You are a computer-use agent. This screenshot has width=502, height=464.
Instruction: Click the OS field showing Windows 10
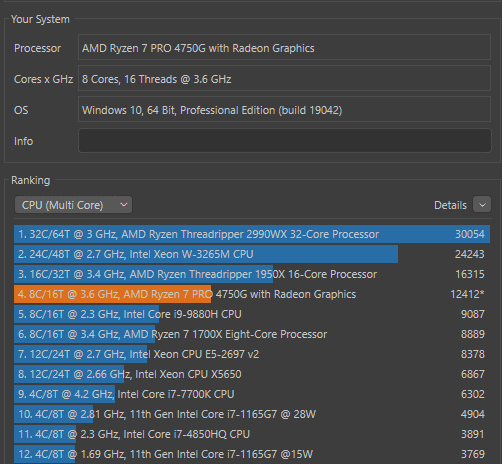pyautogui.click(x=284, y=109)
